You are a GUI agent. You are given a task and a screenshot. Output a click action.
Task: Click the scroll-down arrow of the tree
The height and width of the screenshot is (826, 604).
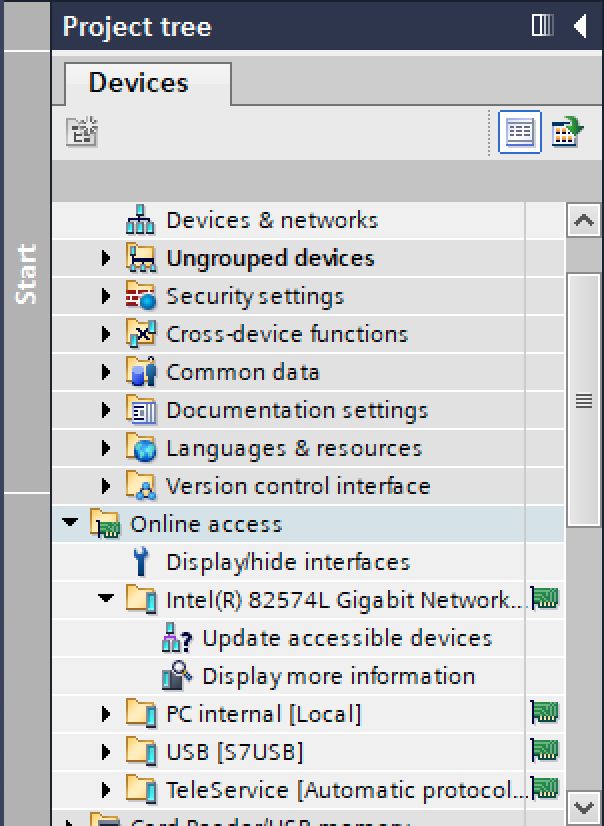click(582, 806)
